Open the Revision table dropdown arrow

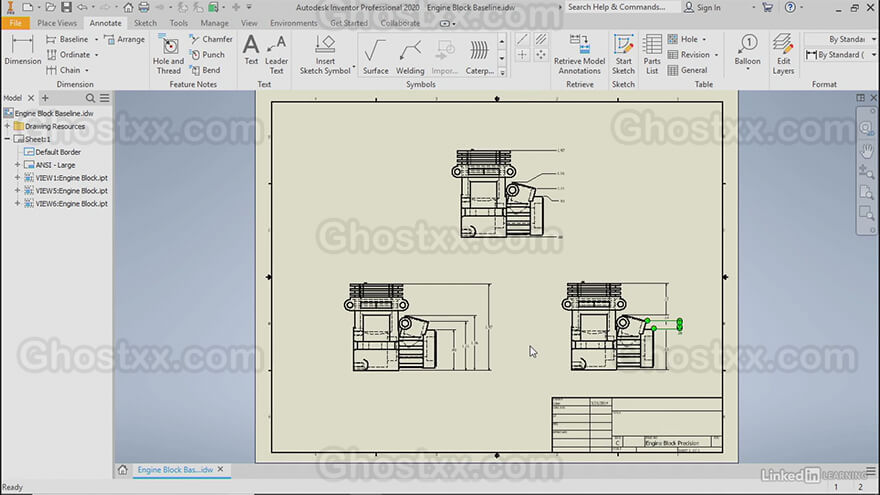coord(716,55)
